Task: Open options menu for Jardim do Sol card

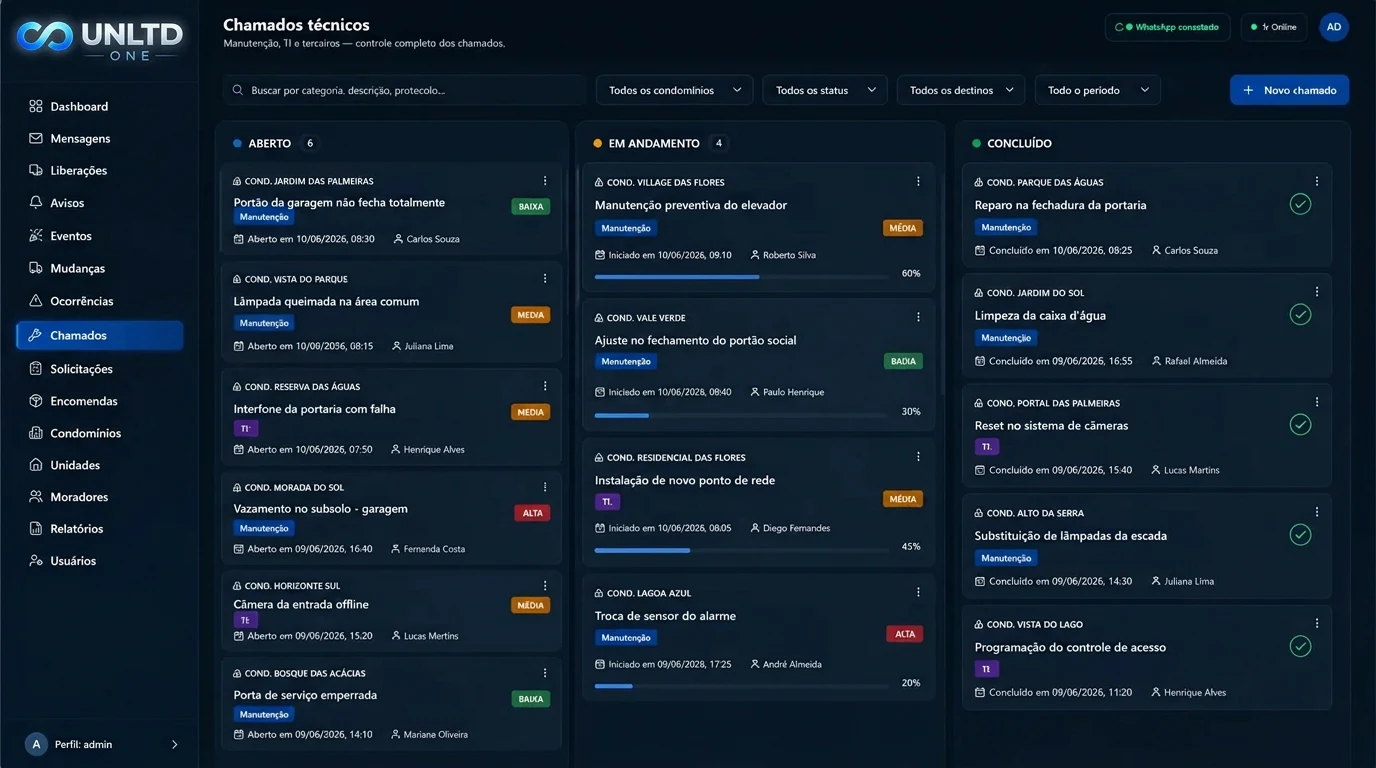Action: point(1316,292)
